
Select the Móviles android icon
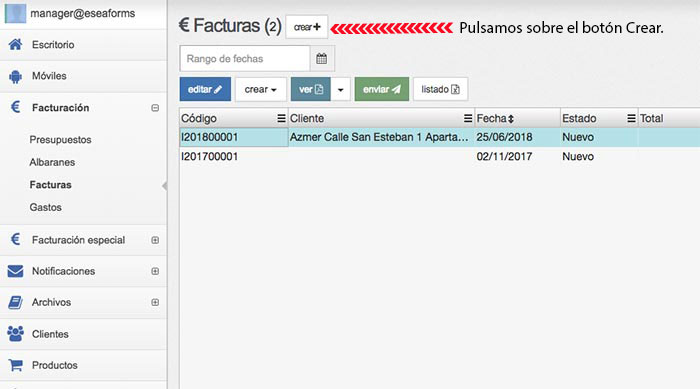click(15, 76)
